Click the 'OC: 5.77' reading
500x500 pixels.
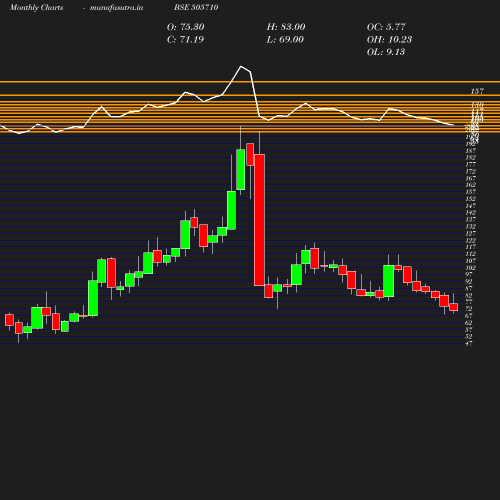click(x=386, y=27)
